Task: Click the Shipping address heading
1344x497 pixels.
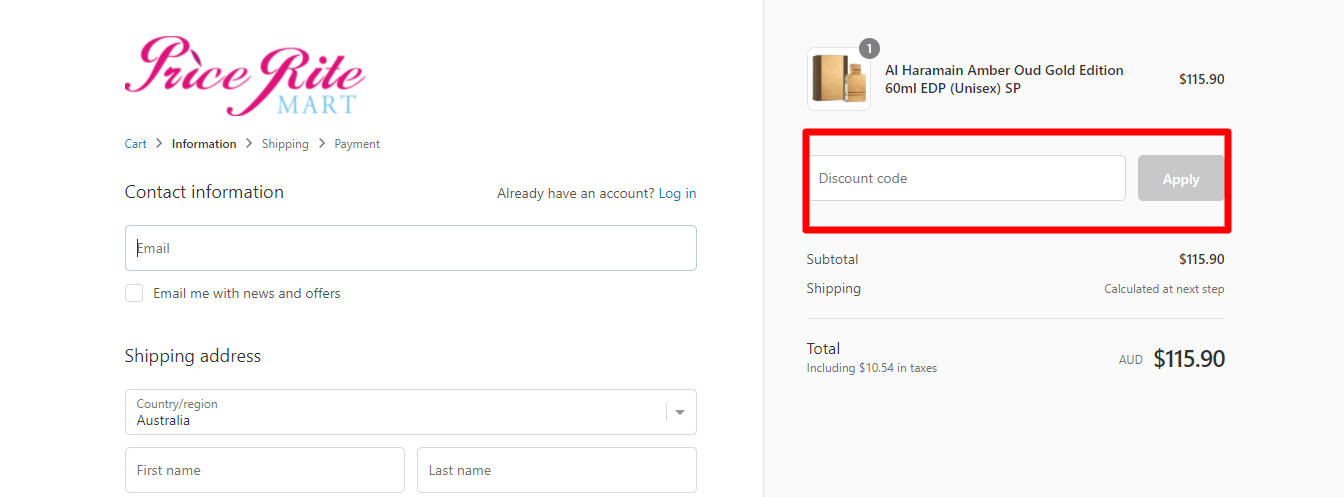Action: 193,356
